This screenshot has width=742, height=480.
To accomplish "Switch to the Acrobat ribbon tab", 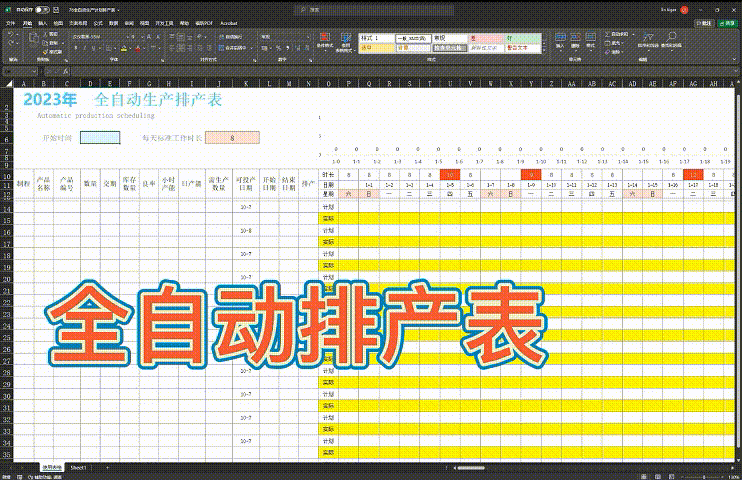I will [x=229, y=23].
